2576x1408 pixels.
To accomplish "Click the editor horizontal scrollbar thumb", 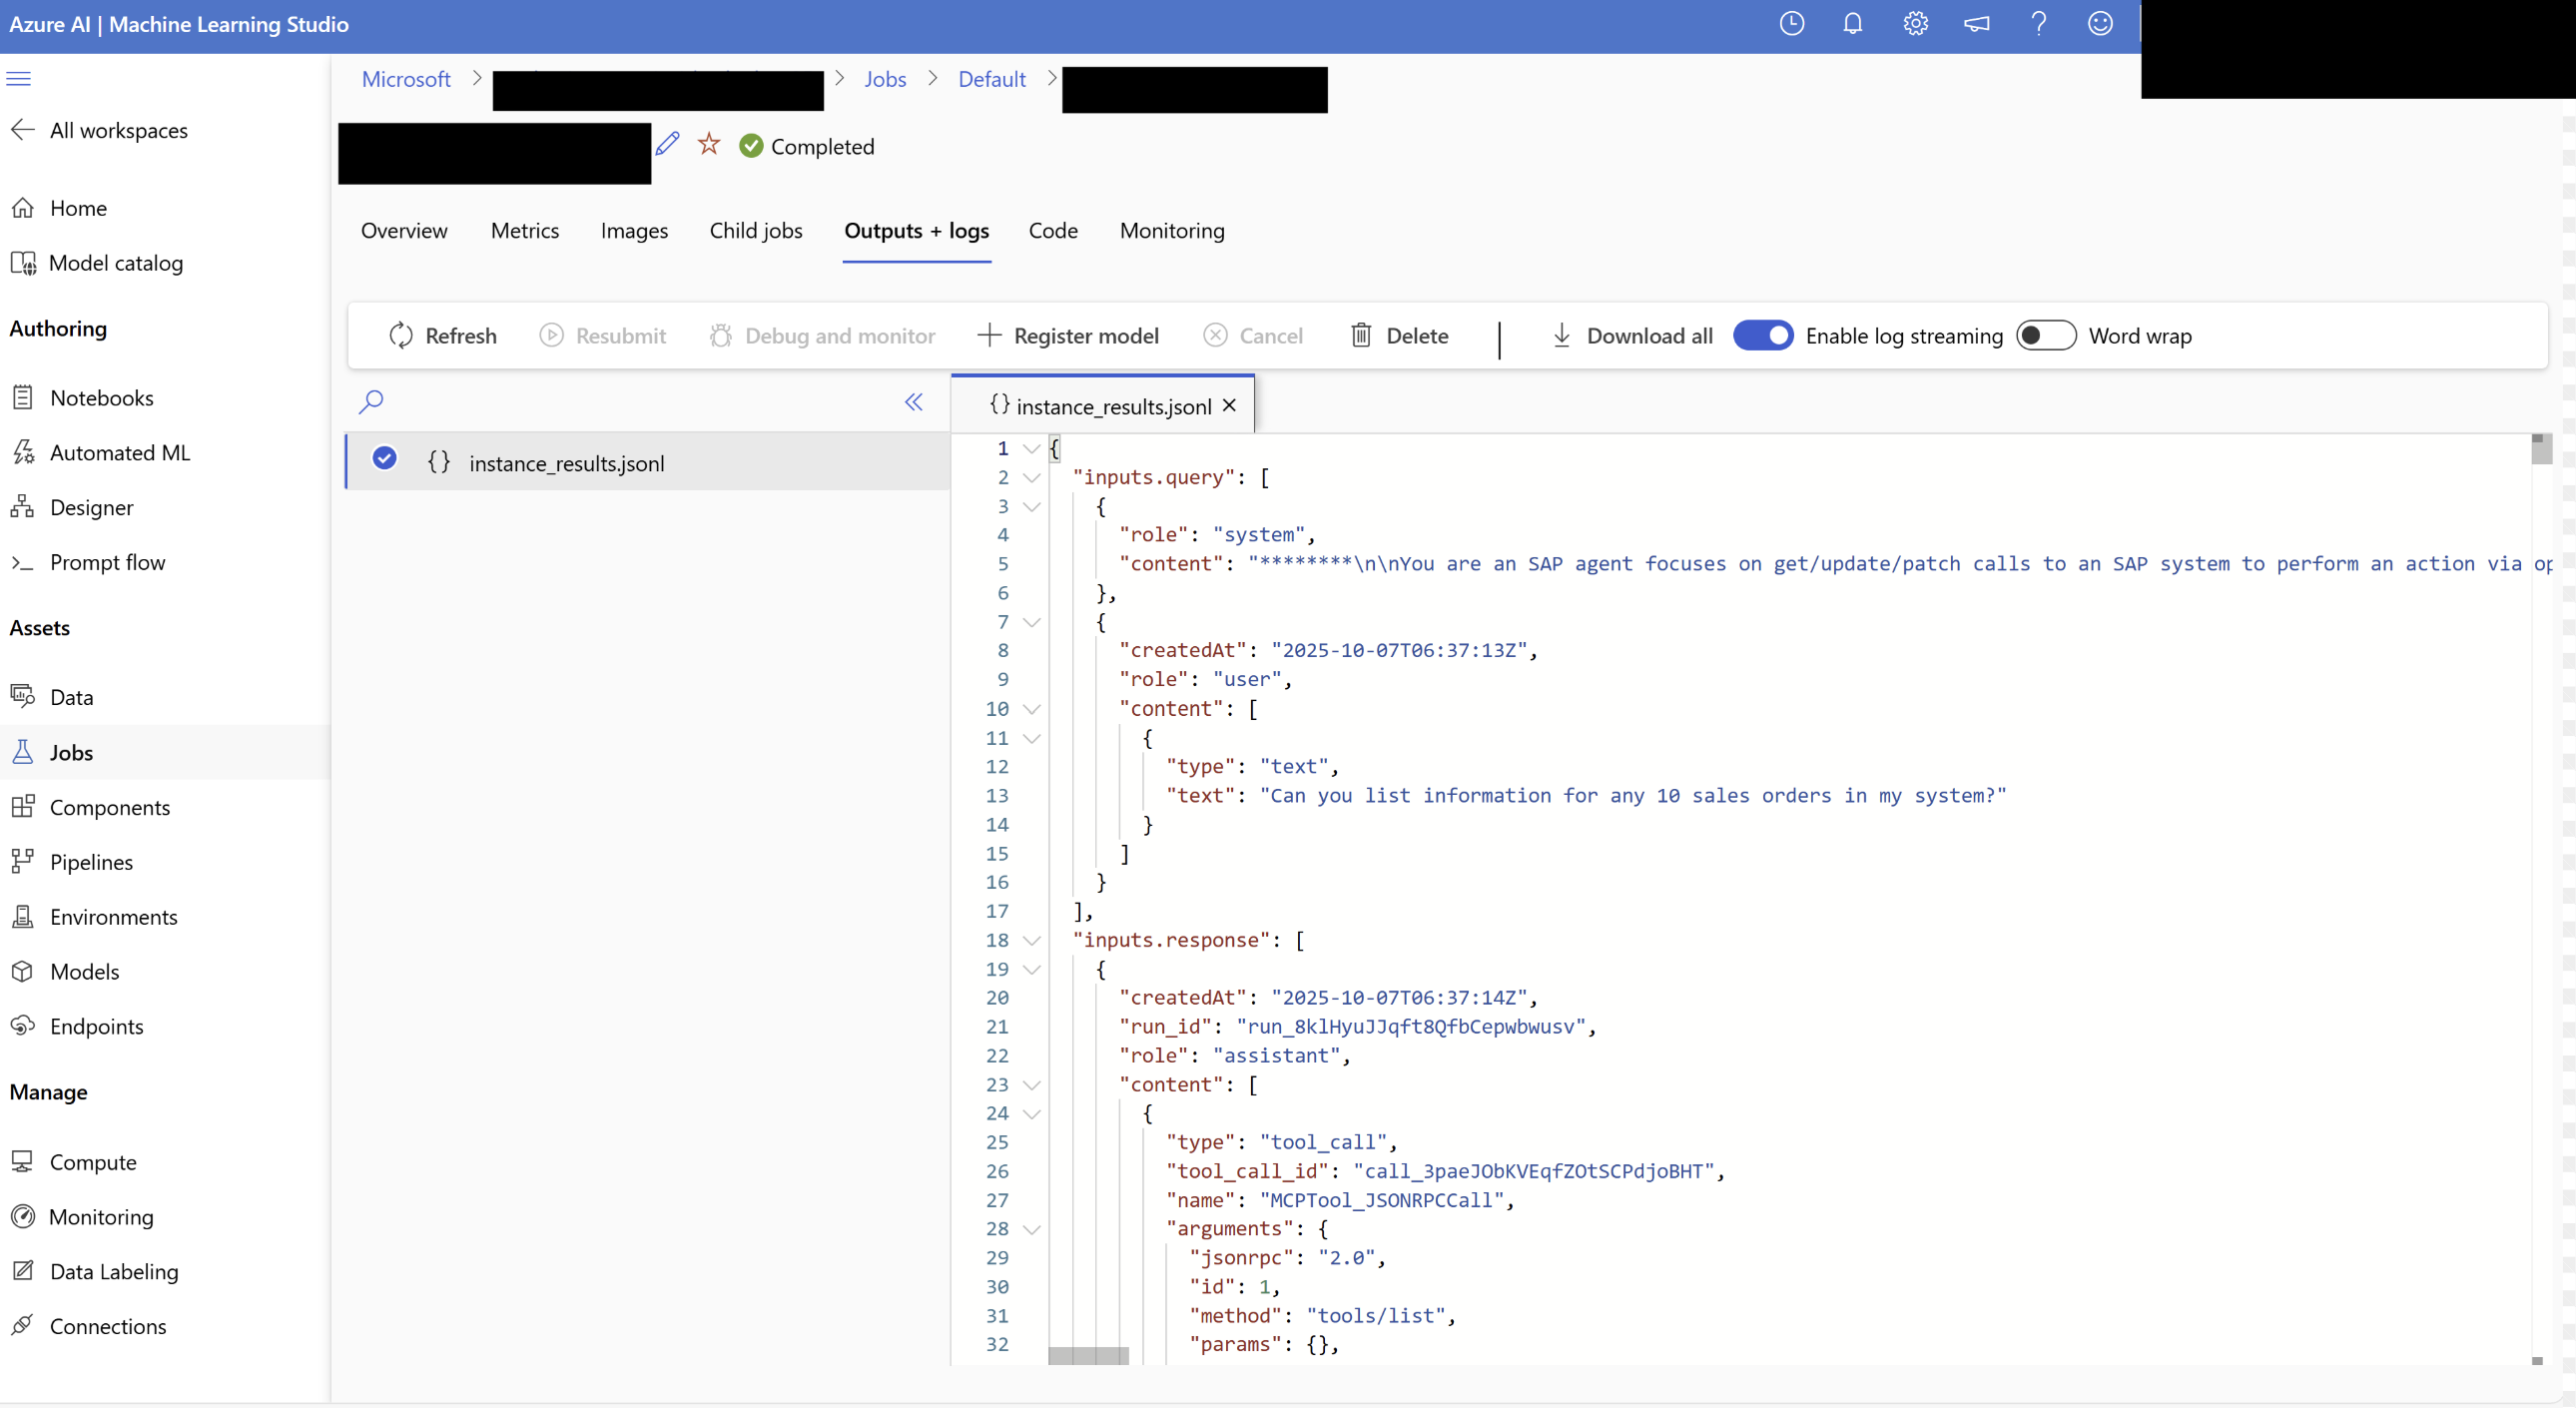I will pos(1088,1356).
